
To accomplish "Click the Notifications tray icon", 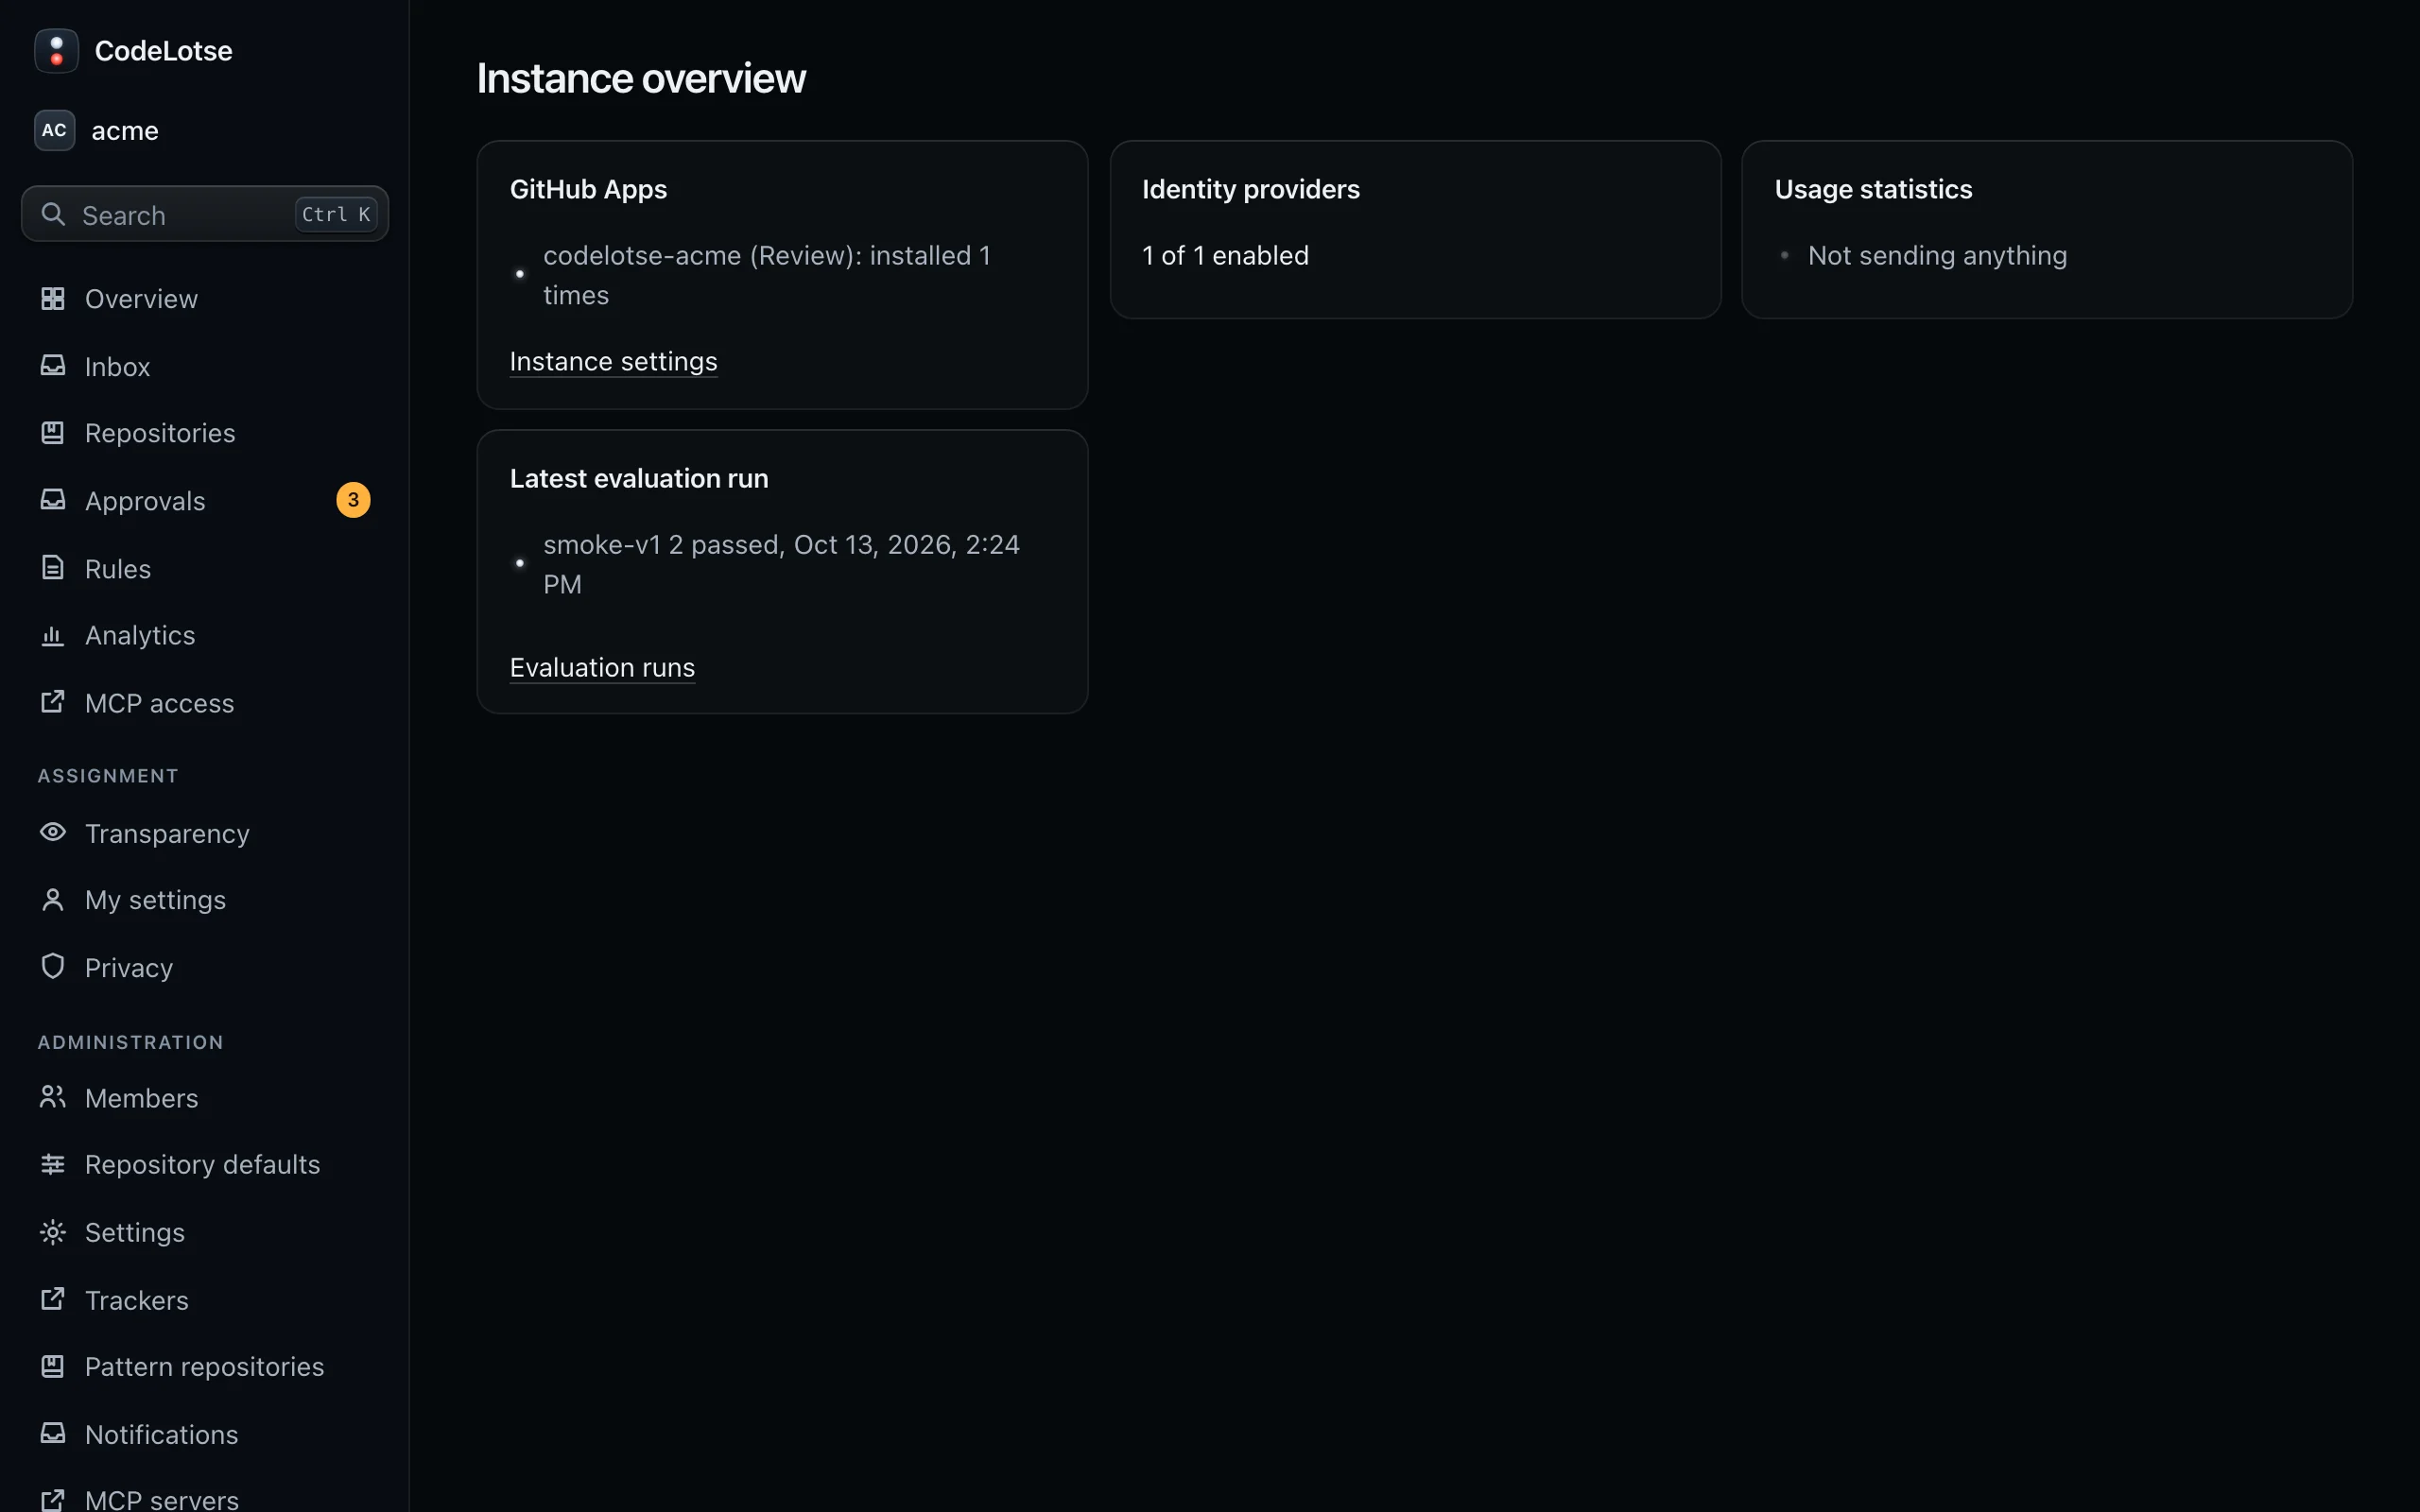I will (53, 1434).
